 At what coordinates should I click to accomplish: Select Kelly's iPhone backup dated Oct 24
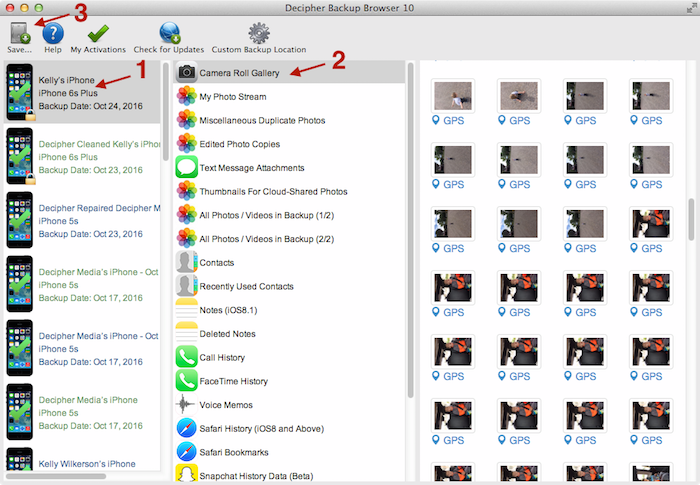tap(82, 92)
